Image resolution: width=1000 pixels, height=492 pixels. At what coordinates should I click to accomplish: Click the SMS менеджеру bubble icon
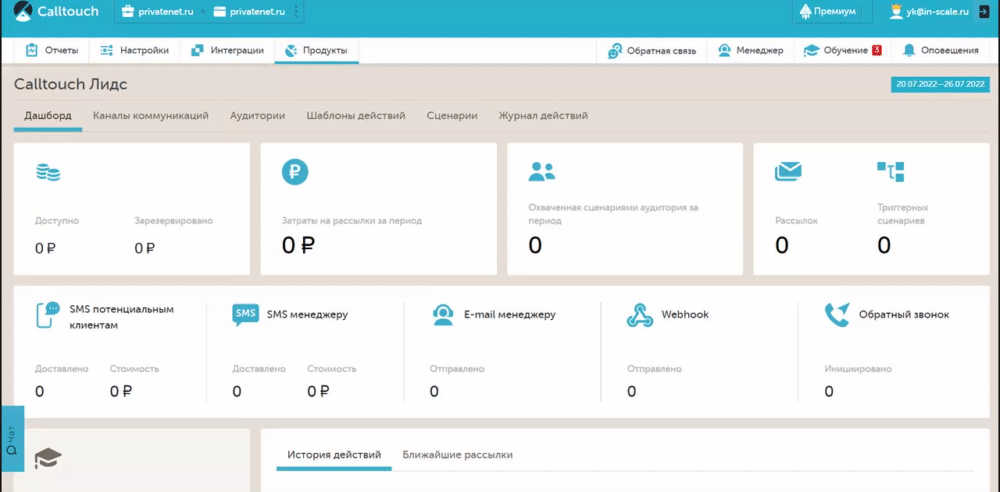tap(246, 315)
